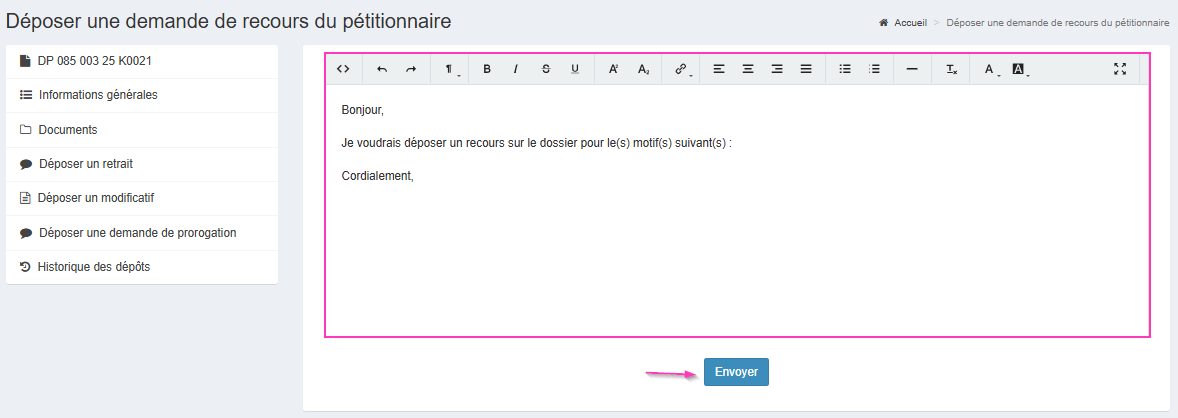The width and height of the screenshot is (1178, 418).
Task: Open the text background color picker
Action: point(1020,69)
